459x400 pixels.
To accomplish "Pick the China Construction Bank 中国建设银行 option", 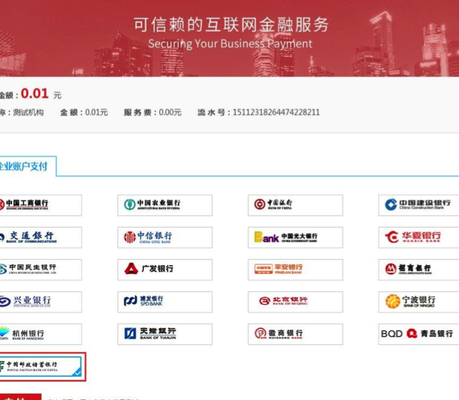I will (419, 205).
